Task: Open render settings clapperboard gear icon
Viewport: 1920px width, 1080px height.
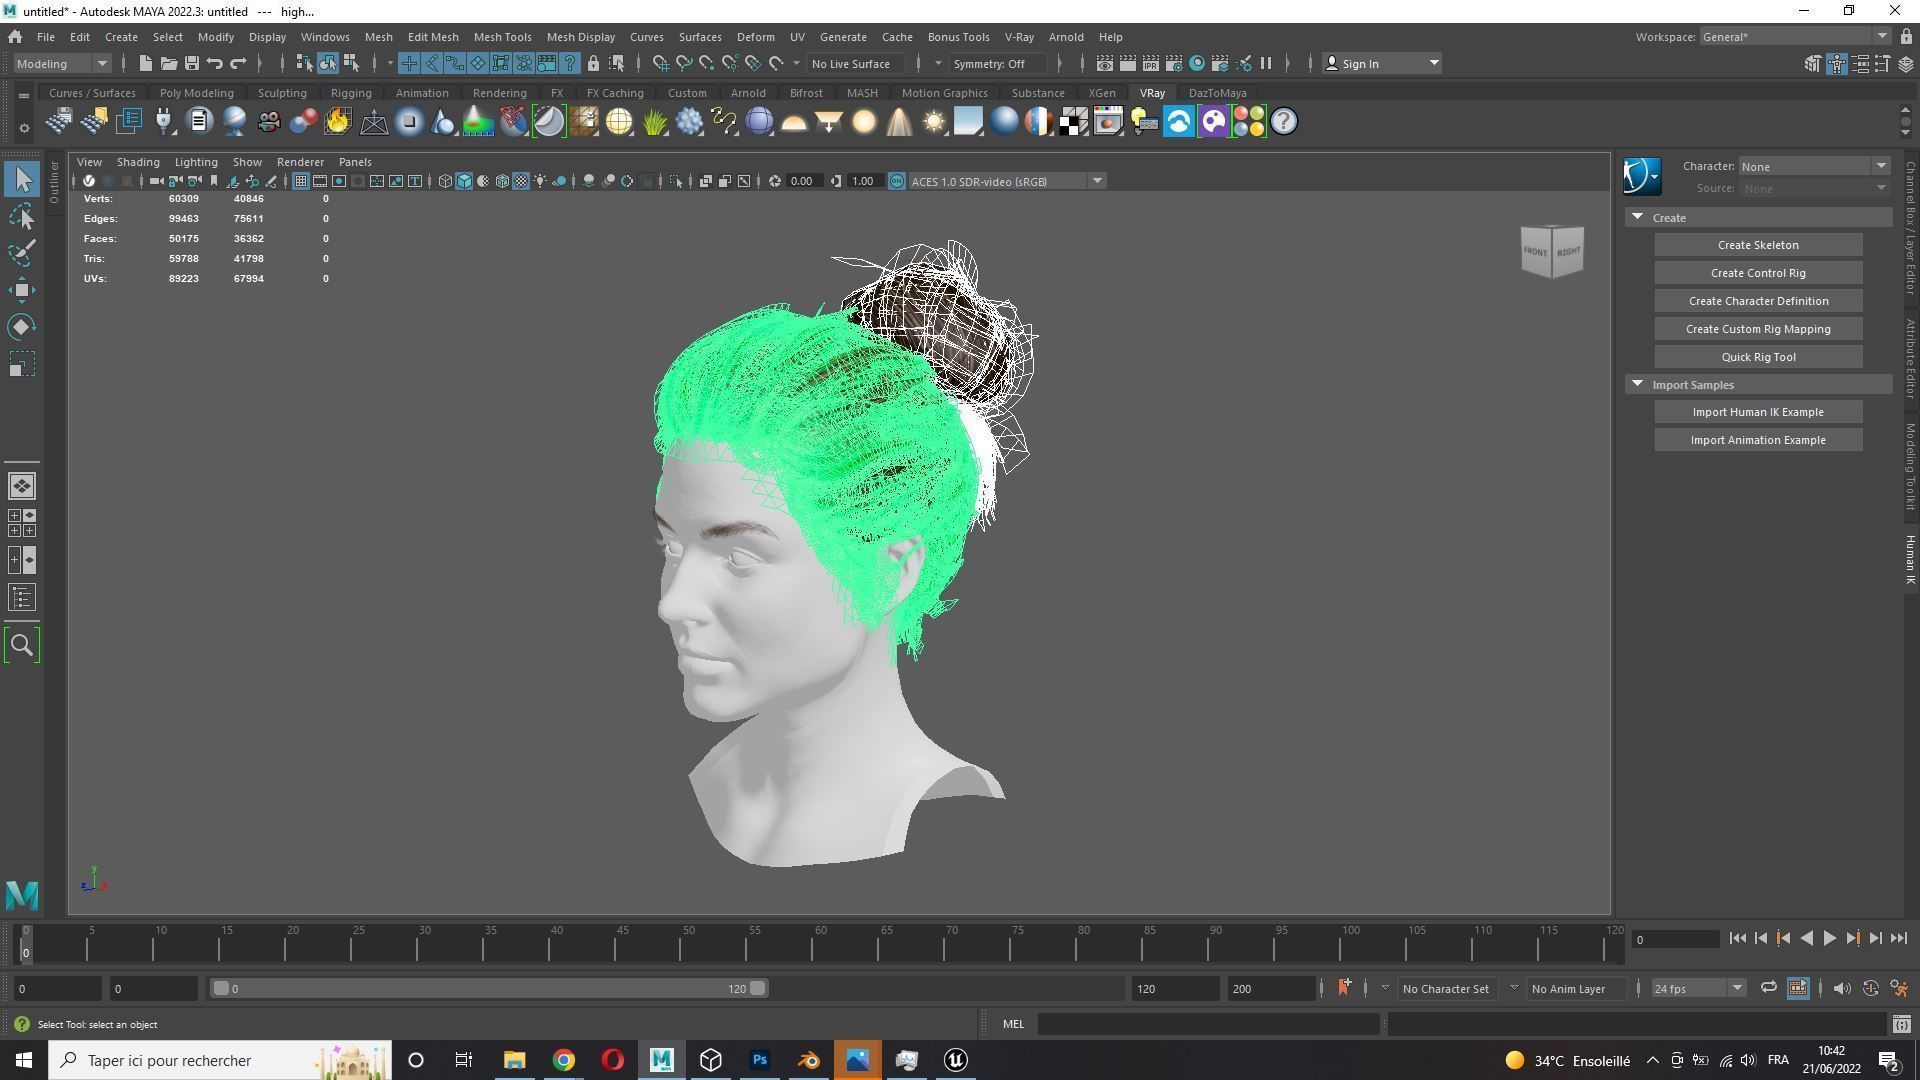Action: pos(1173,64)
